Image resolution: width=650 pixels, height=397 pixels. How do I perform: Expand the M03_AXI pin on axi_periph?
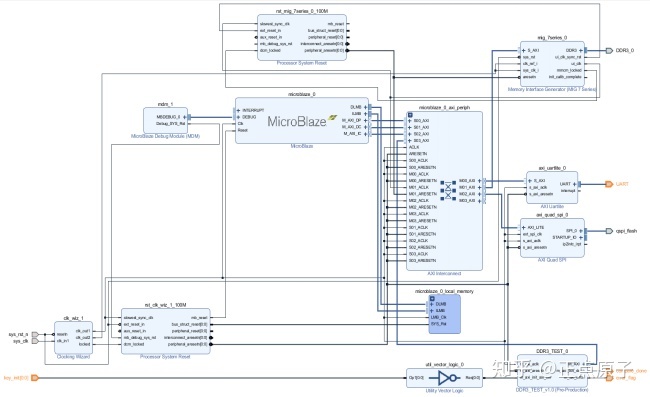(x=480, y=201)
